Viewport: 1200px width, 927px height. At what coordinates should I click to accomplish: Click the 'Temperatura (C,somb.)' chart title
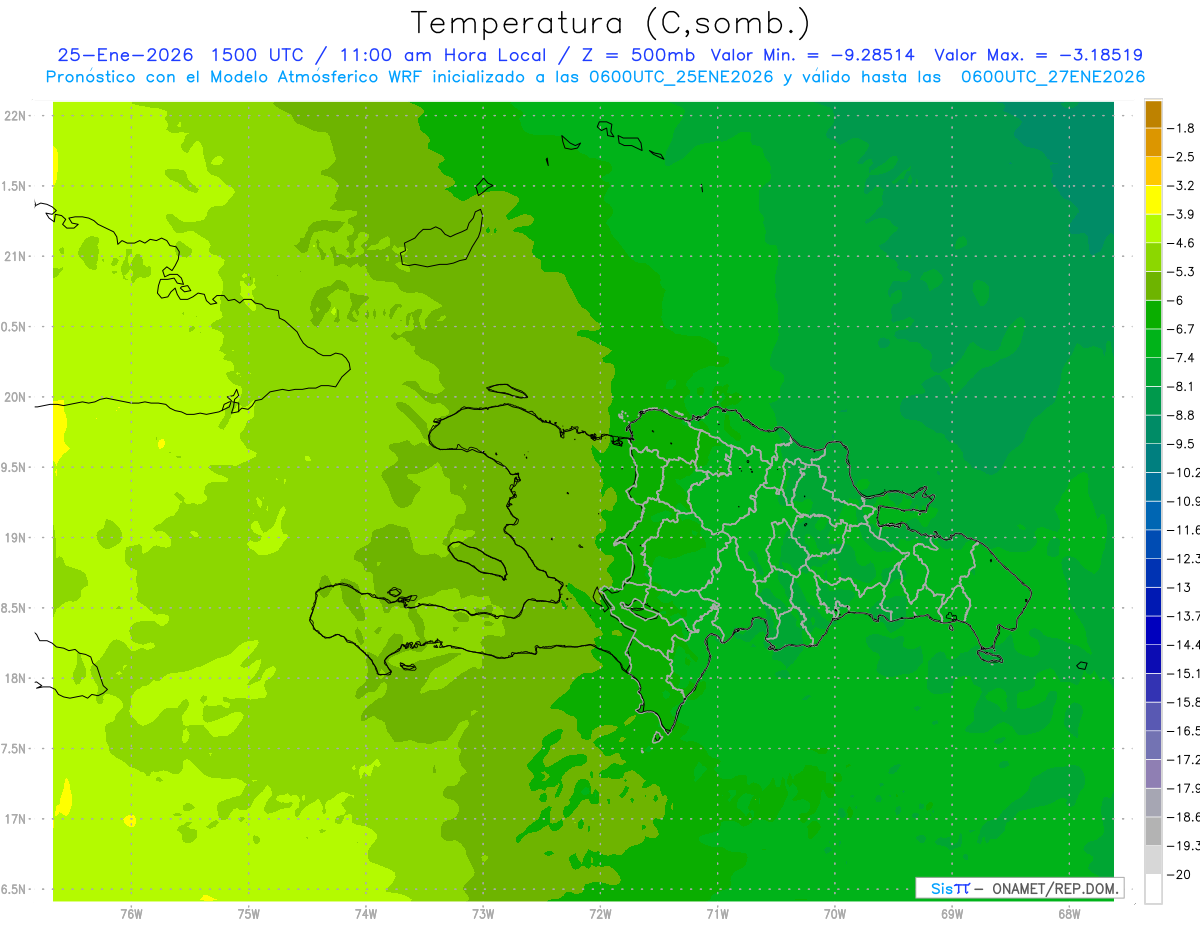611,22
